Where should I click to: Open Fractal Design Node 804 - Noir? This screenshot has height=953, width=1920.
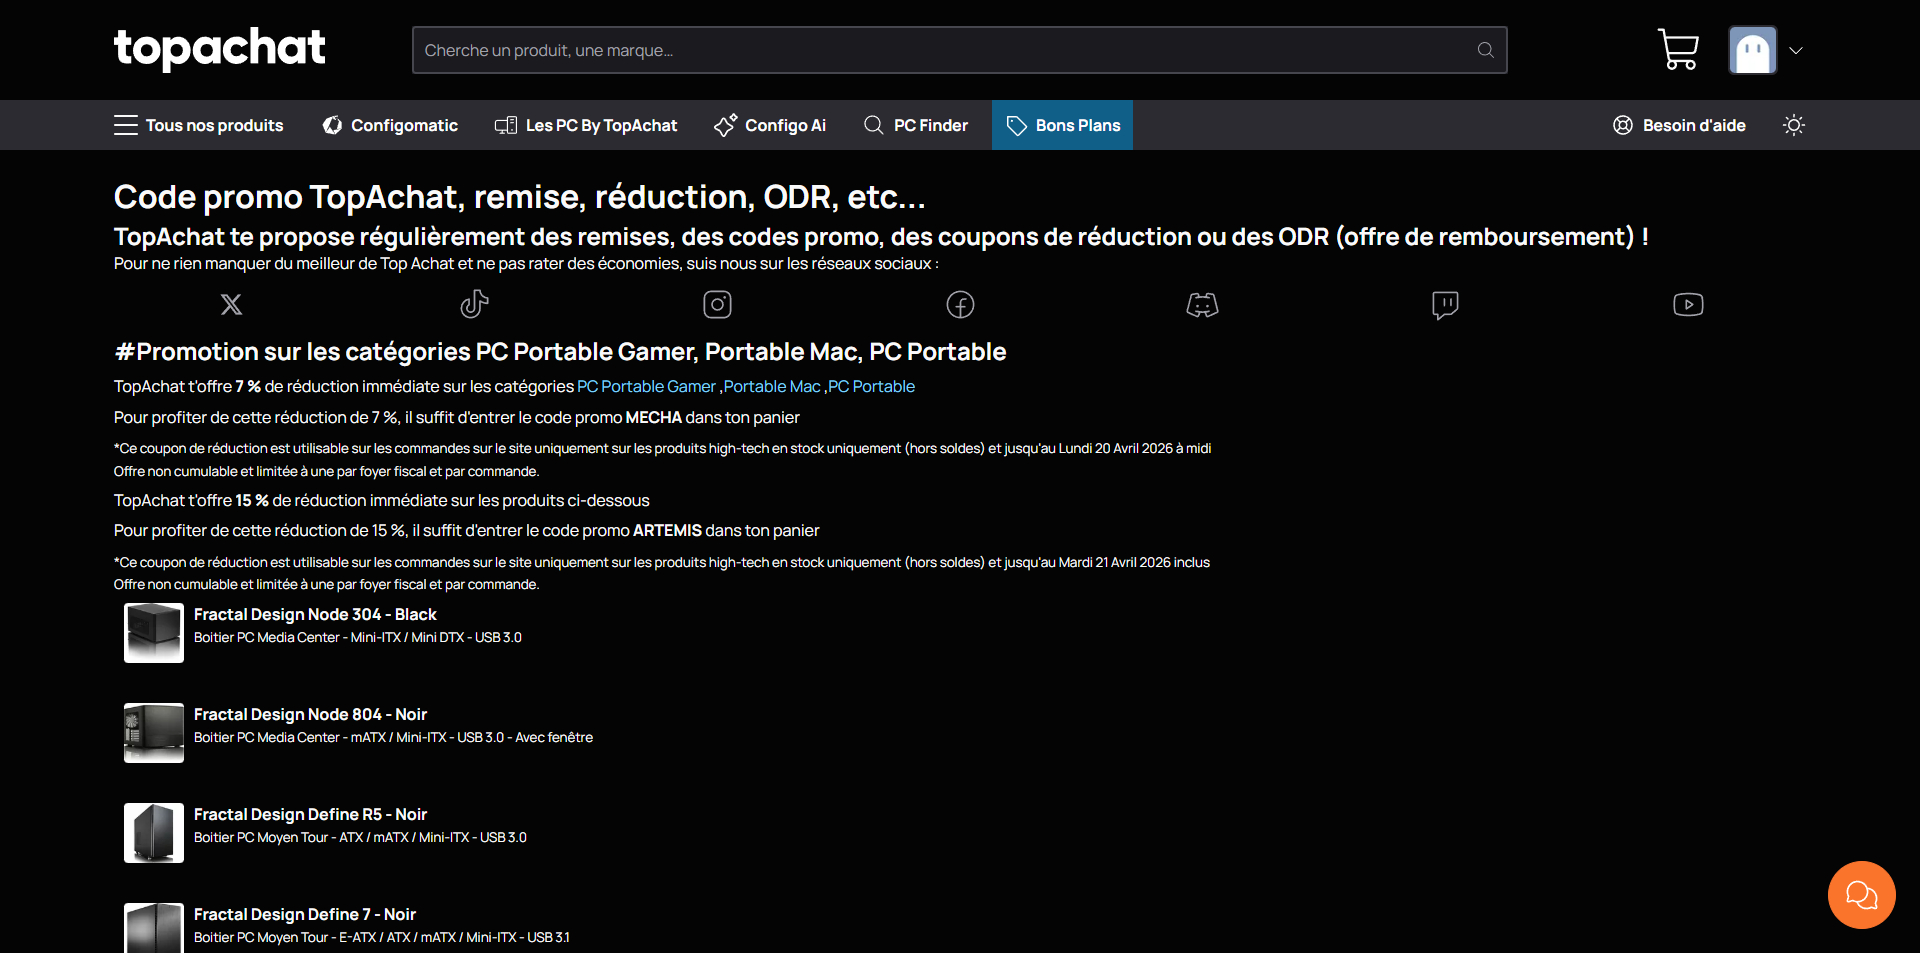coord(310,714)
